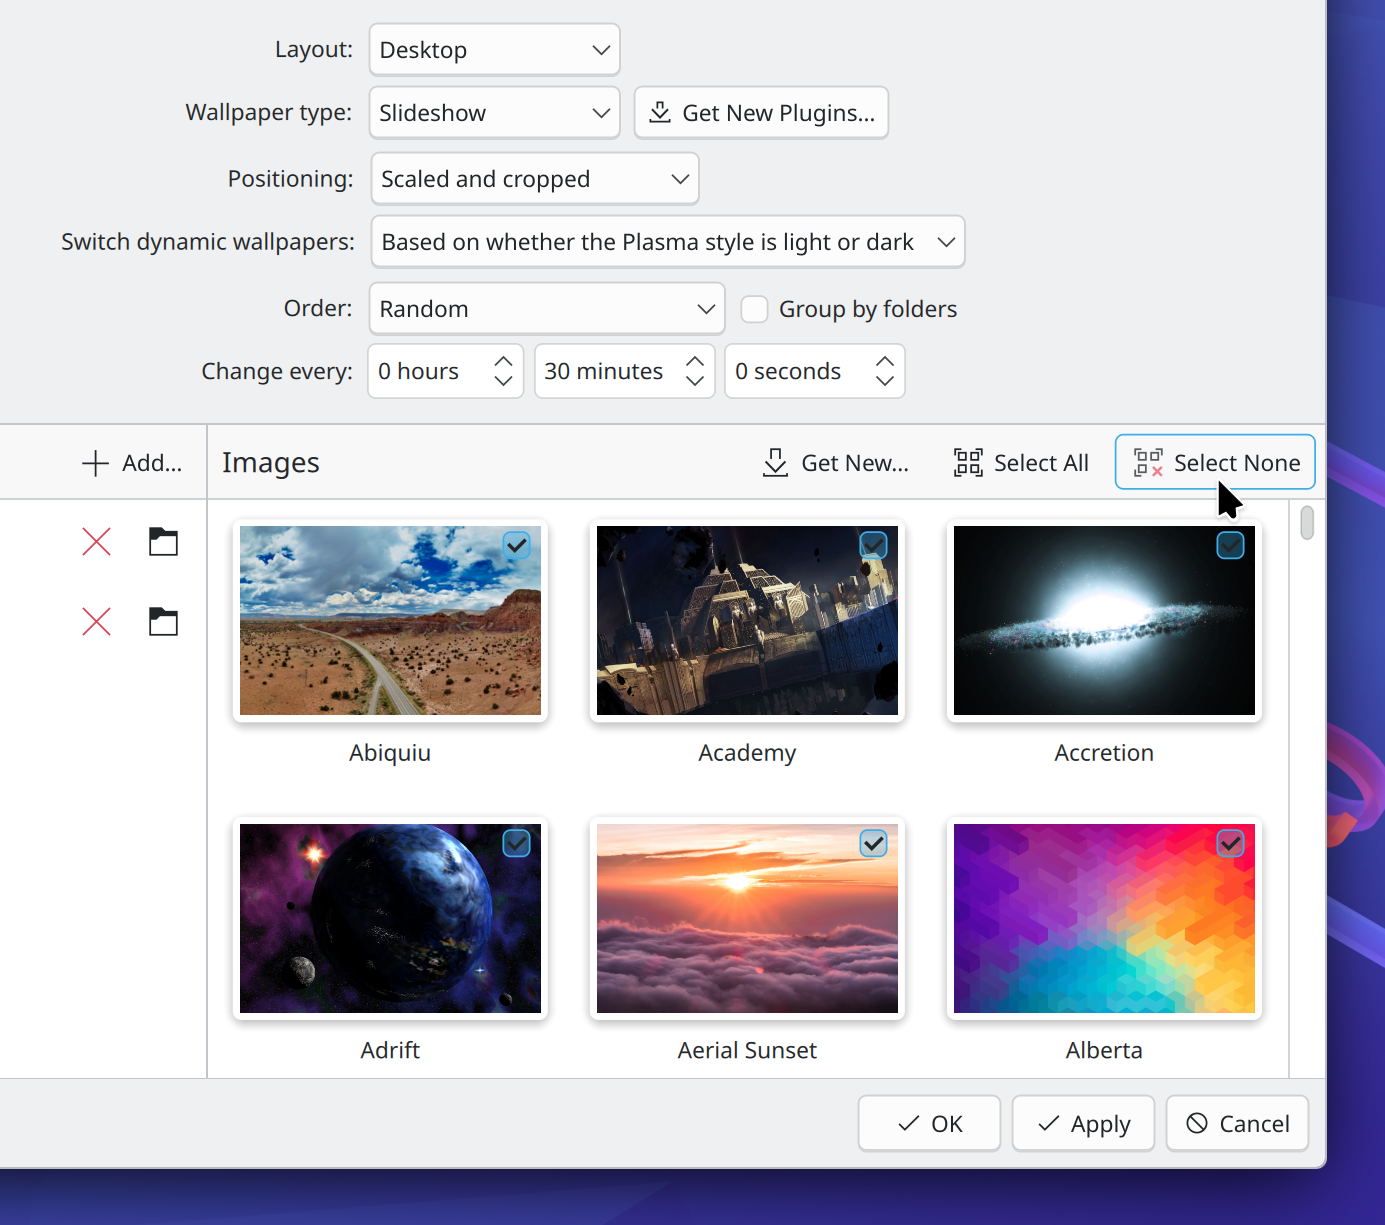Toggle the Aerial Sunset wallpaper checkbox
Screen dimensions: 1385x1225
point(873,843)
